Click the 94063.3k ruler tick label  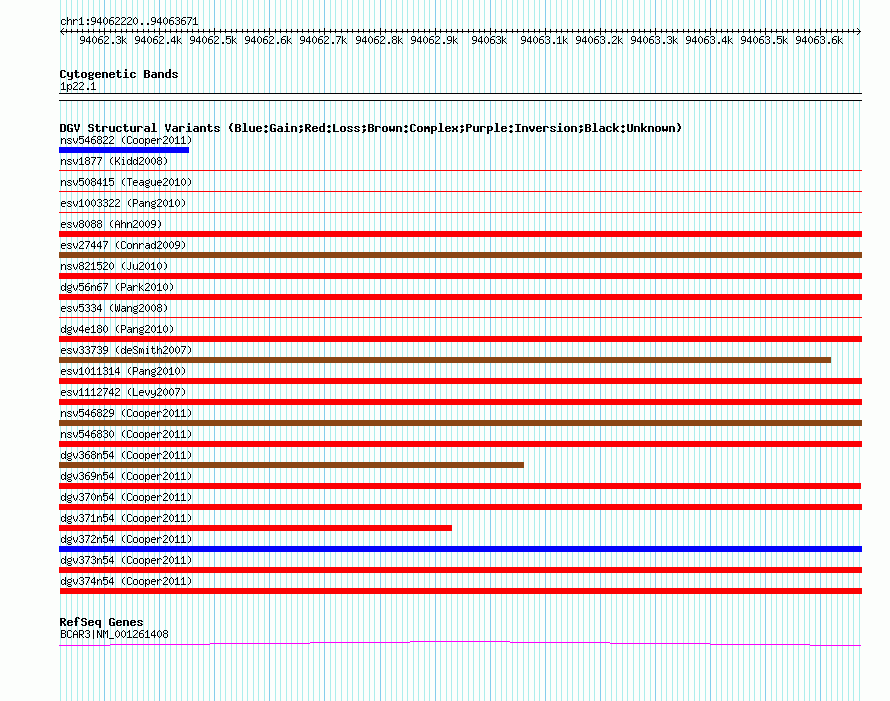click(654, 40)
